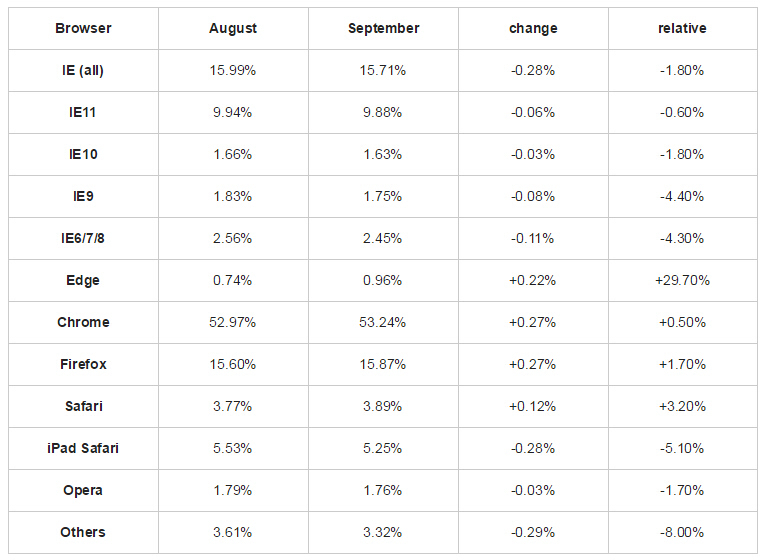
Task: Click Chrome's August value 52.97%
Action: pyautogui.click(x=233, y=322)
